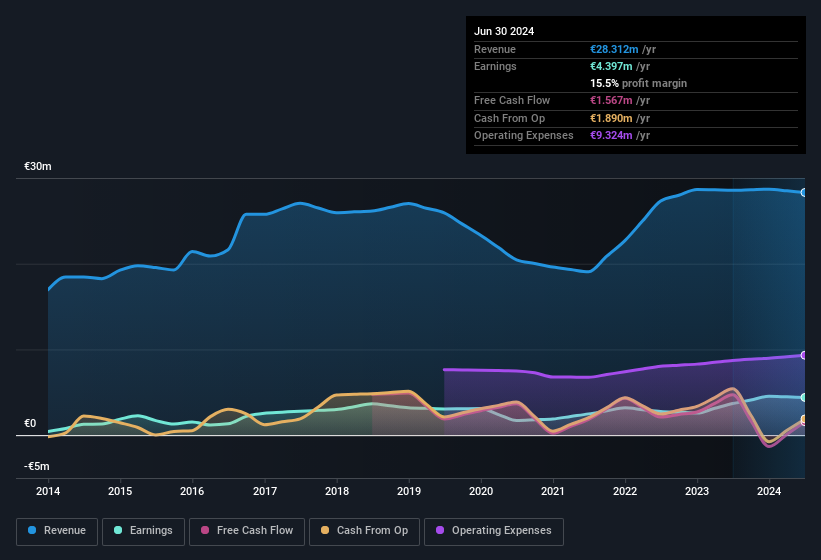This screenshot has height=560, width=821.
Task: Toggle Operating Expenses legend item
Action: coord(494,530)
